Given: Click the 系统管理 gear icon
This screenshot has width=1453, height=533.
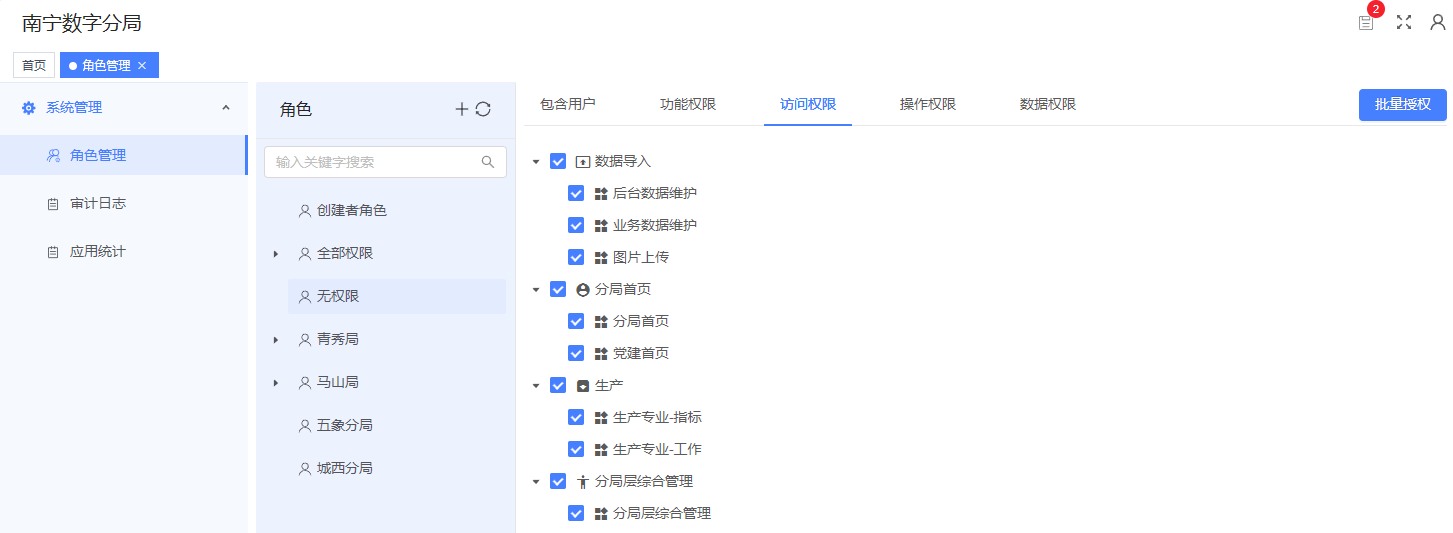Looking at the screenshot, I should pyautogui.click(x=29, y=108).
